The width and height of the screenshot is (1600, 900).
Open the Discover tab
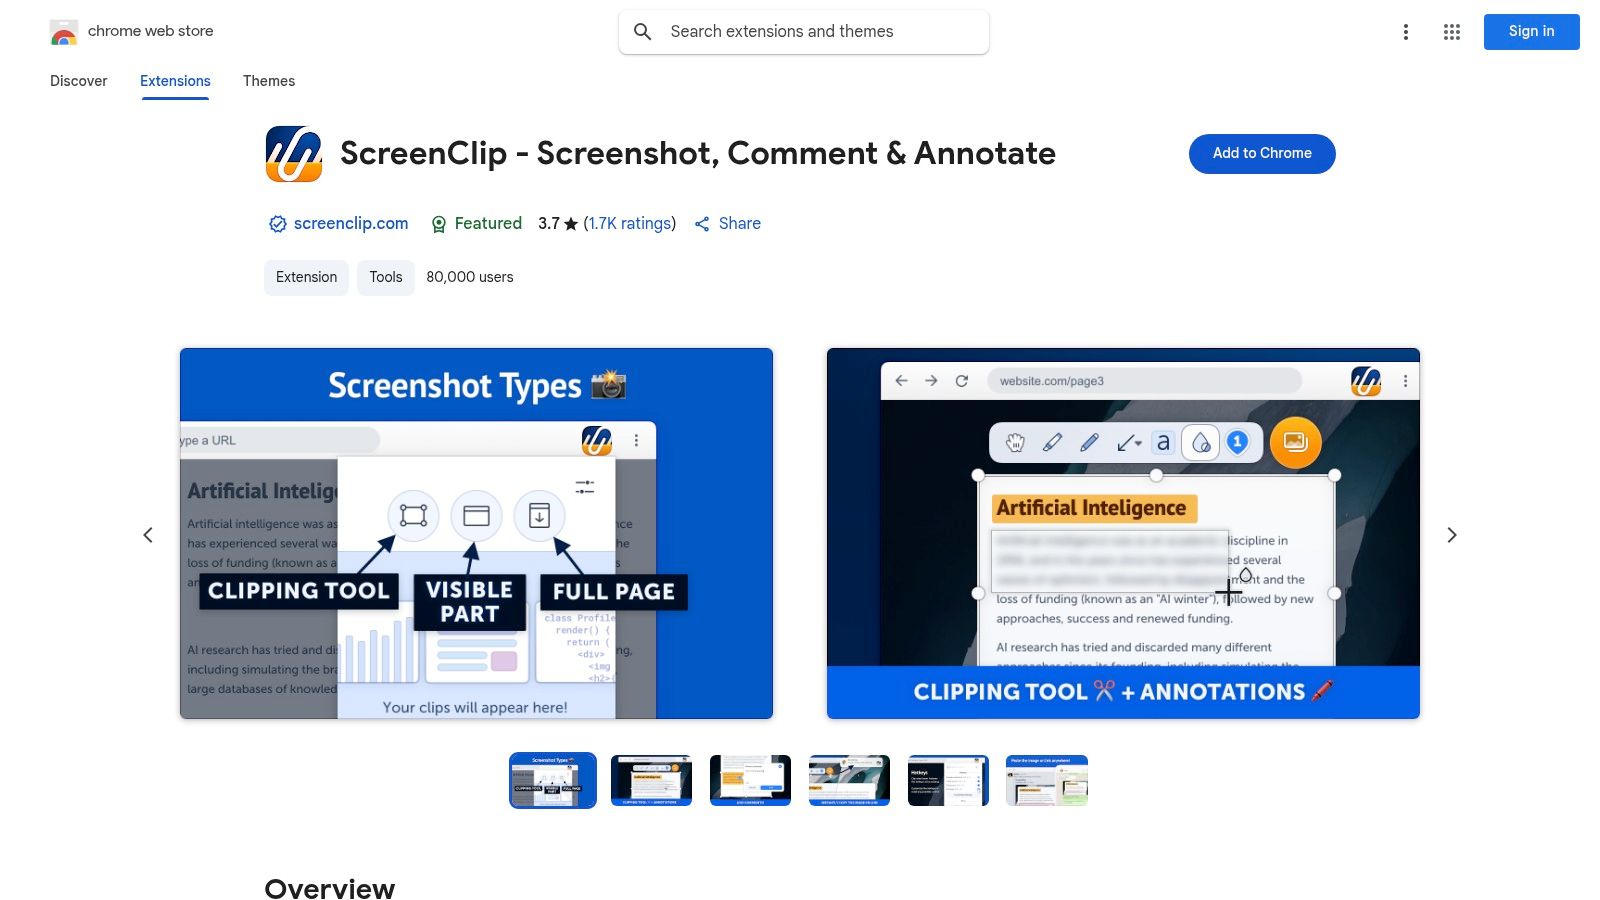[x=78, y=81]
